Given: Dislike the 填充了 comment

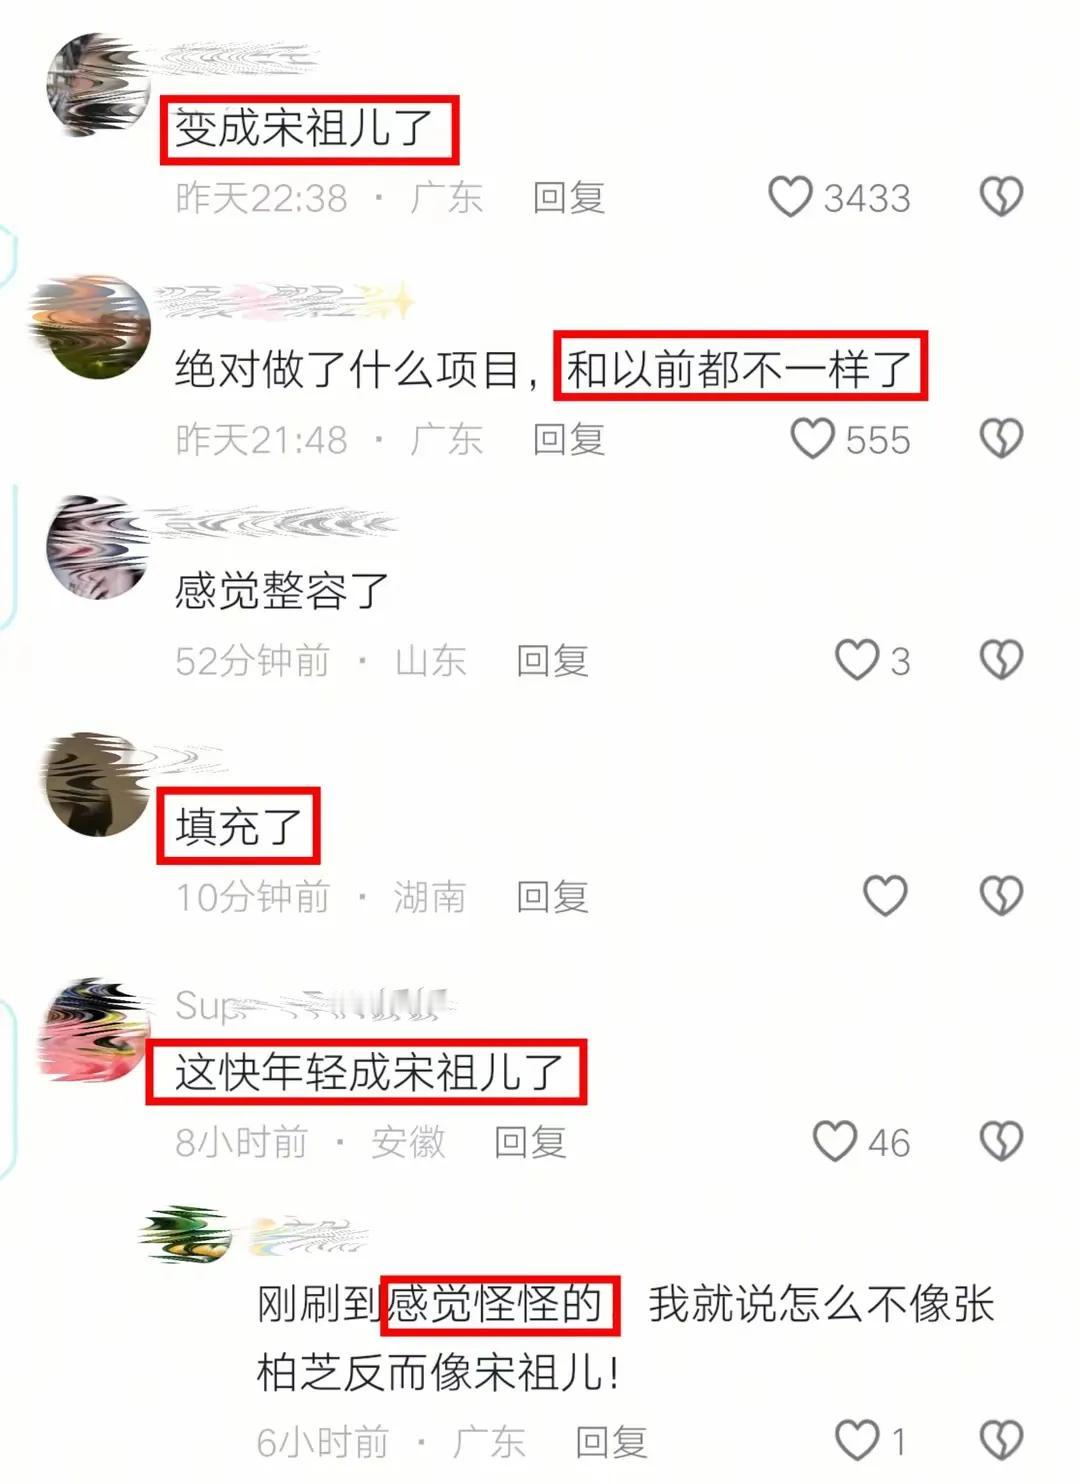Looking at the screenshot, I should [1001, 896].
